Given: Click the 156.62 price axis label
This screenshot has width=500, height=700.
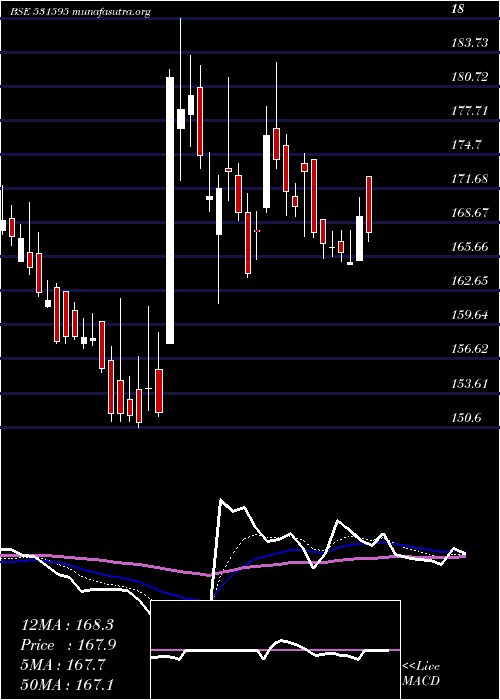Looking at the screenshot, I should [x=469, y=349].
